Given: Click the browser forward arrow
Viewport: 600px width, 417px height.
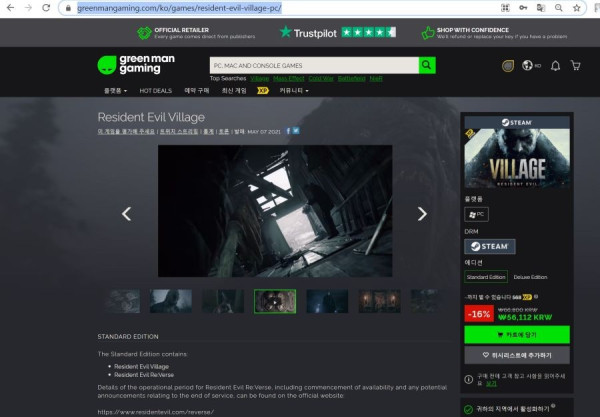Looking at the screenshot, I should coord(28,8).
